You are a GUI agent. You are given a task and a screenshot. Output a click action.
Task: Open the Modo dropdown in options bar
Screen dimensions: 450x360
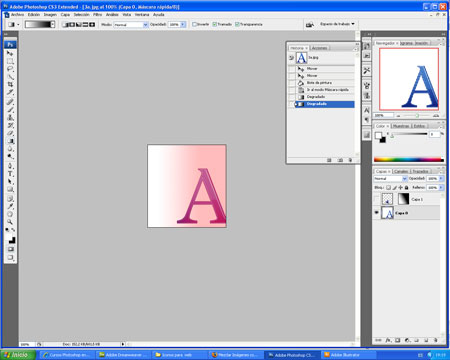[145, 25]
